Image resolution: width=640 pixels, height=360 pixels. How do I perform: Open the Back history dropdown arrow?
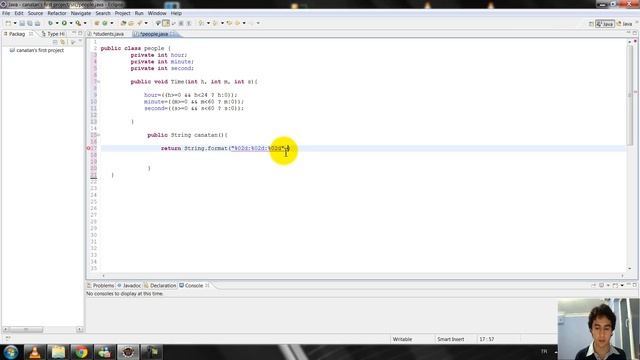pos(244,23)
